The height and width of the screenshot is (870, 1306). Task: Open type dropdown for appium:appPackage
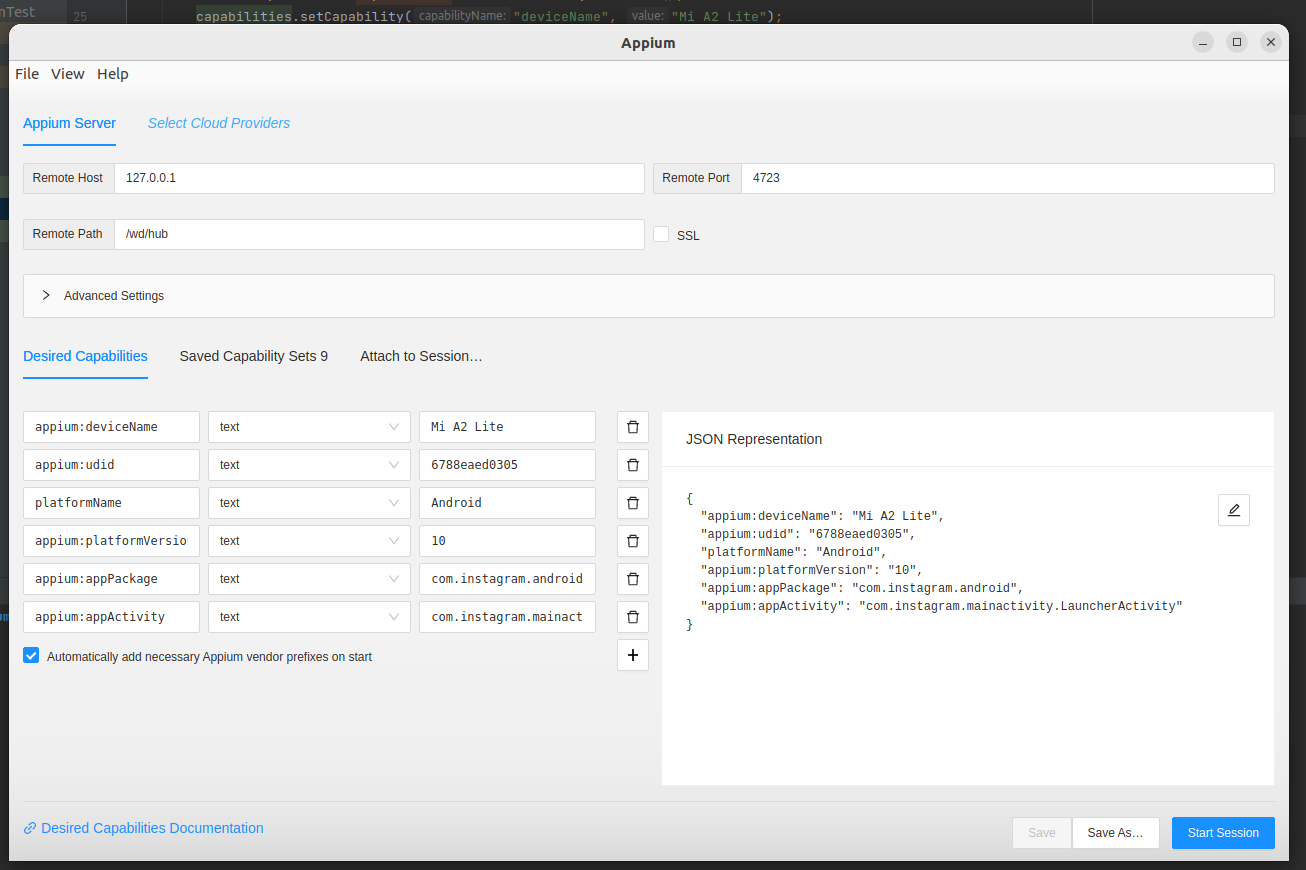(309, 579)
